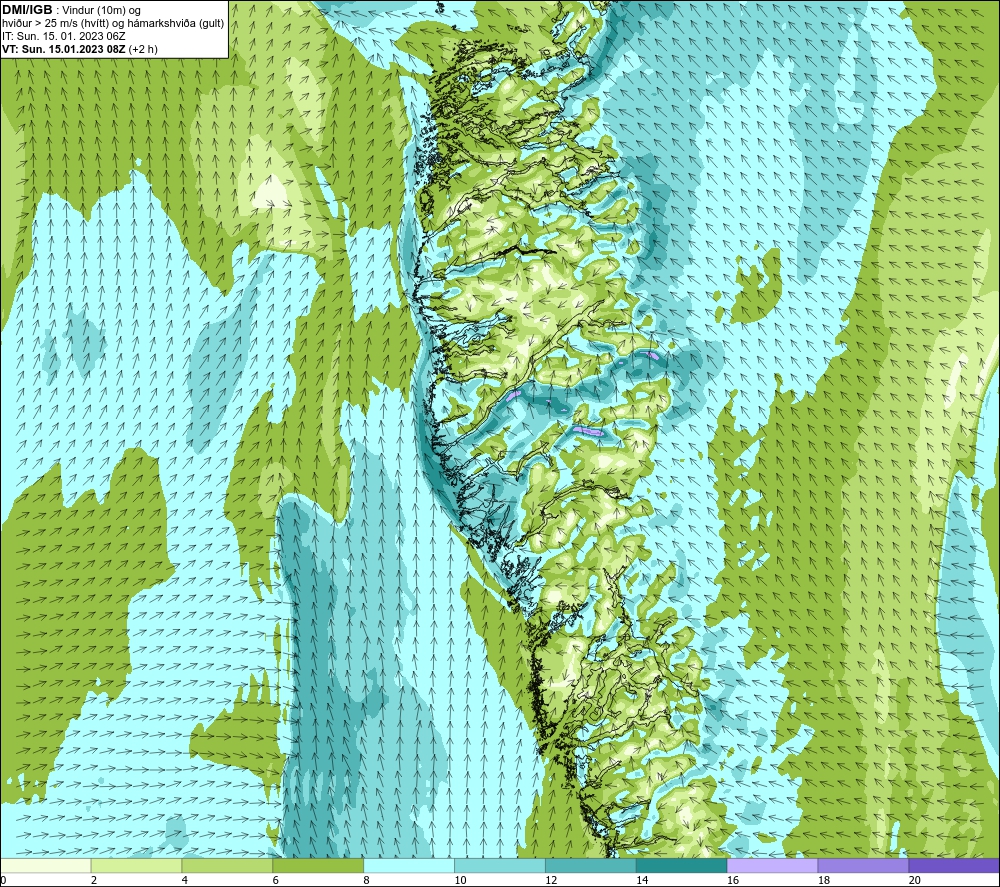Screen dimensions: 1000x887
Task: Click the scale label '0'
Action: [x=3, y=881]
